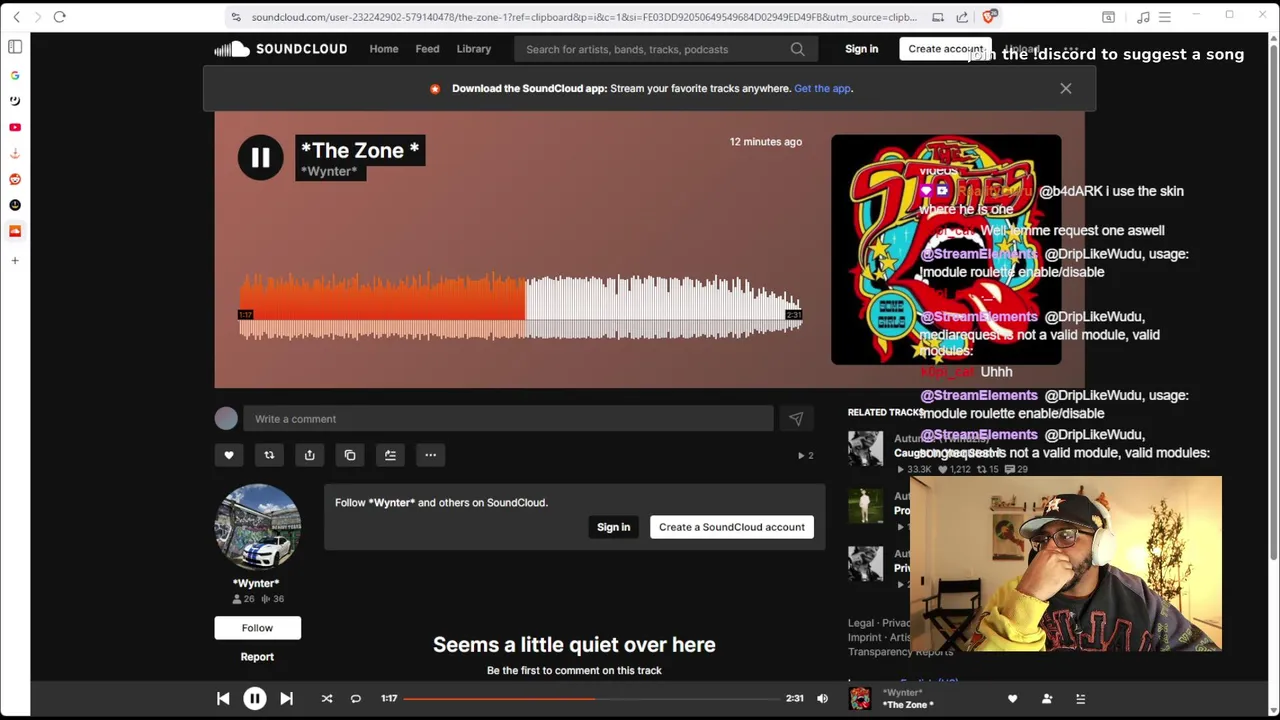Close the download app banner
The height and width of the screenshot is (720, 1280).
1066,88
